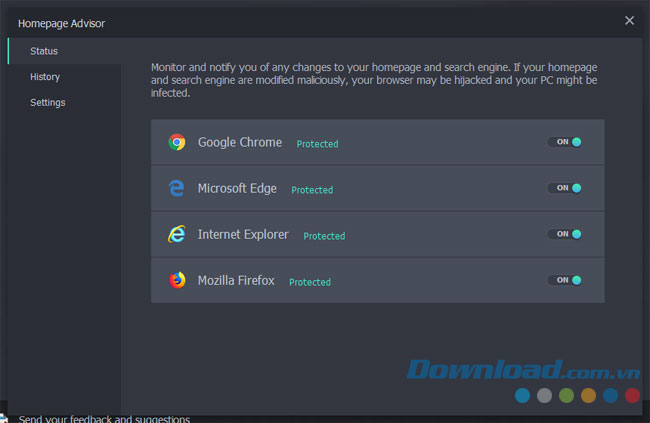Click the Homepage Advisor window title
The width and height of the screenshot is (650, 423).
[61, 24]
